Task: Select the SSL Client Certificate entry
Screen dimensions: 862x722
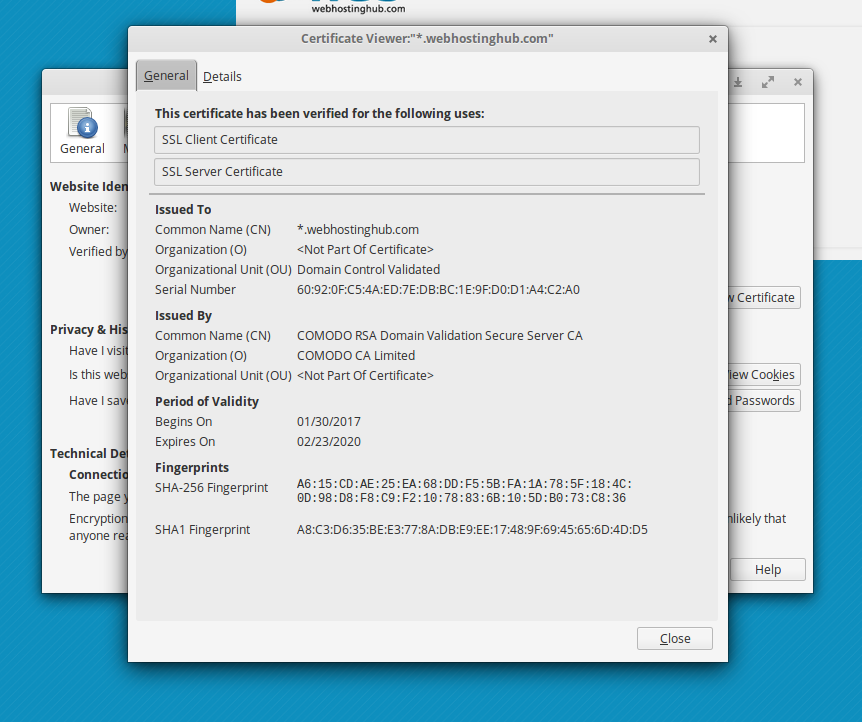Action: (427, 140)
